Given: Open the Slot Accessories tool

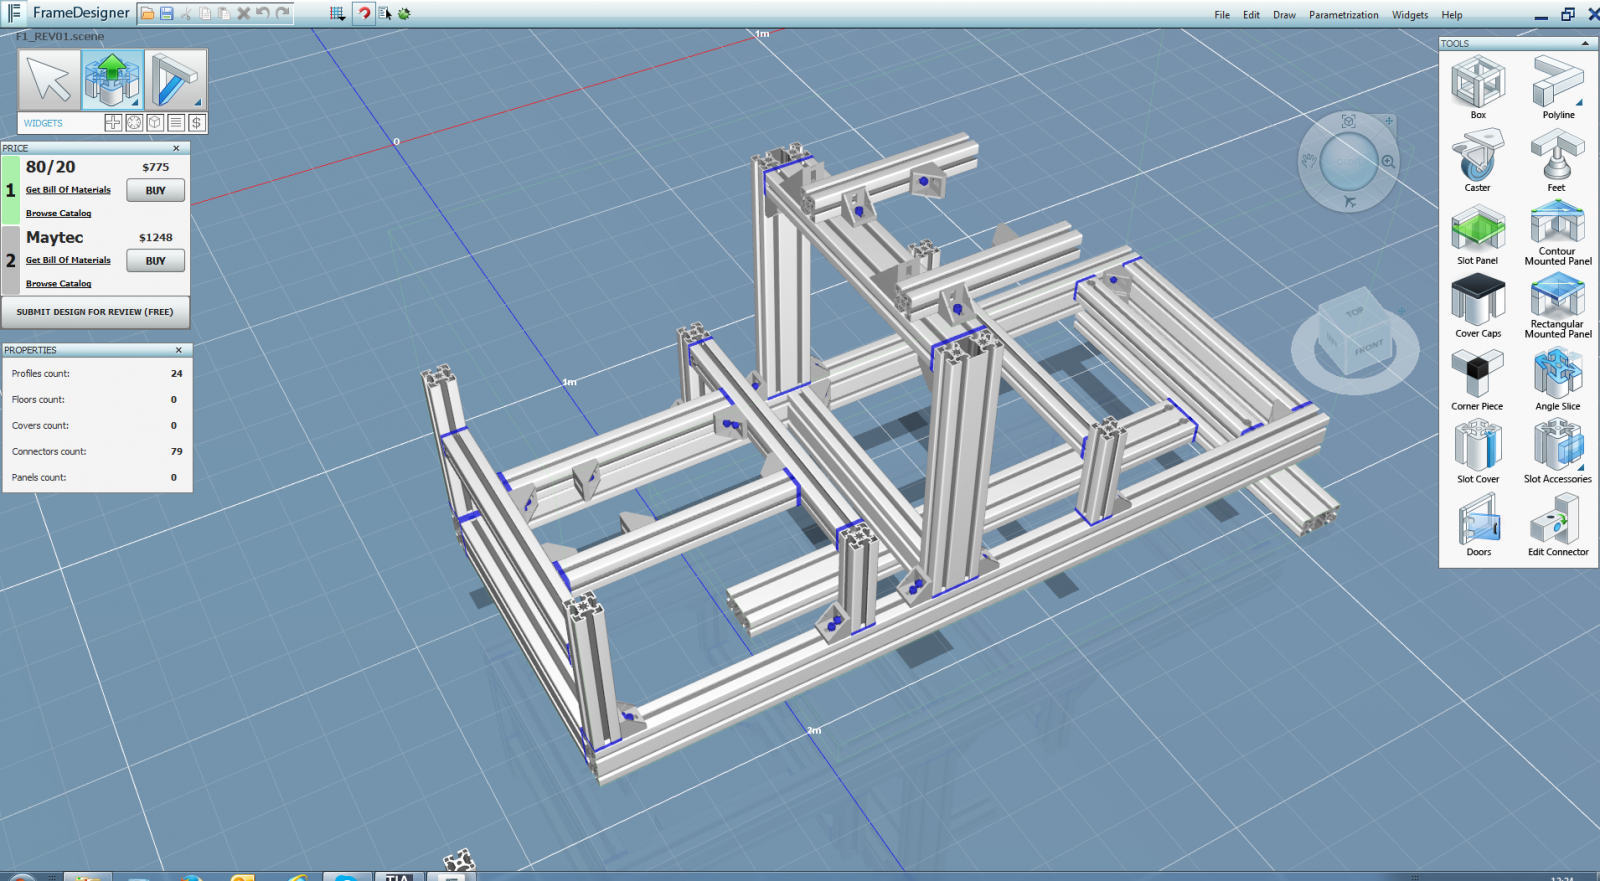Looking at the screenshot, I should [x=1558, y=452].
